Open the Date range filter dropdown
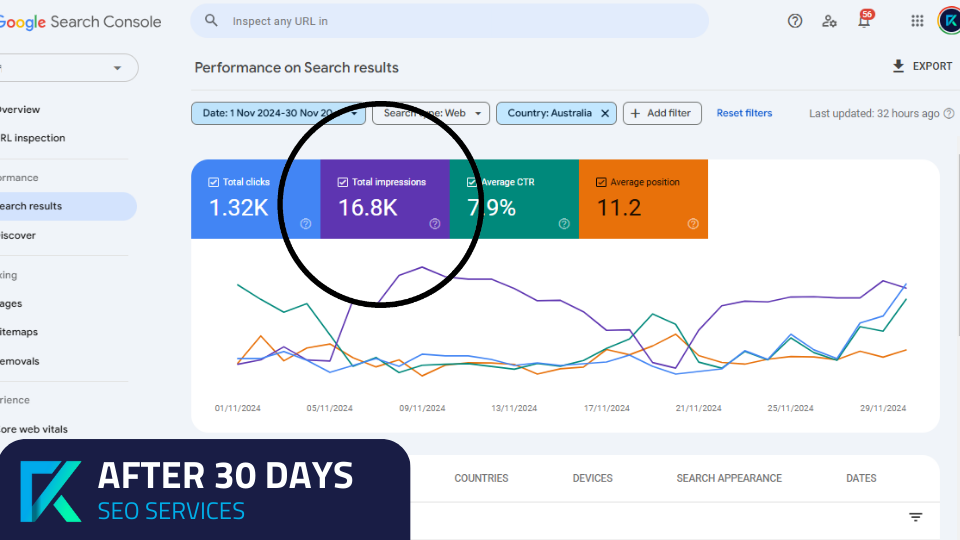Image resolution: width=960 pixels, height=540 pixels. point(279,113)
